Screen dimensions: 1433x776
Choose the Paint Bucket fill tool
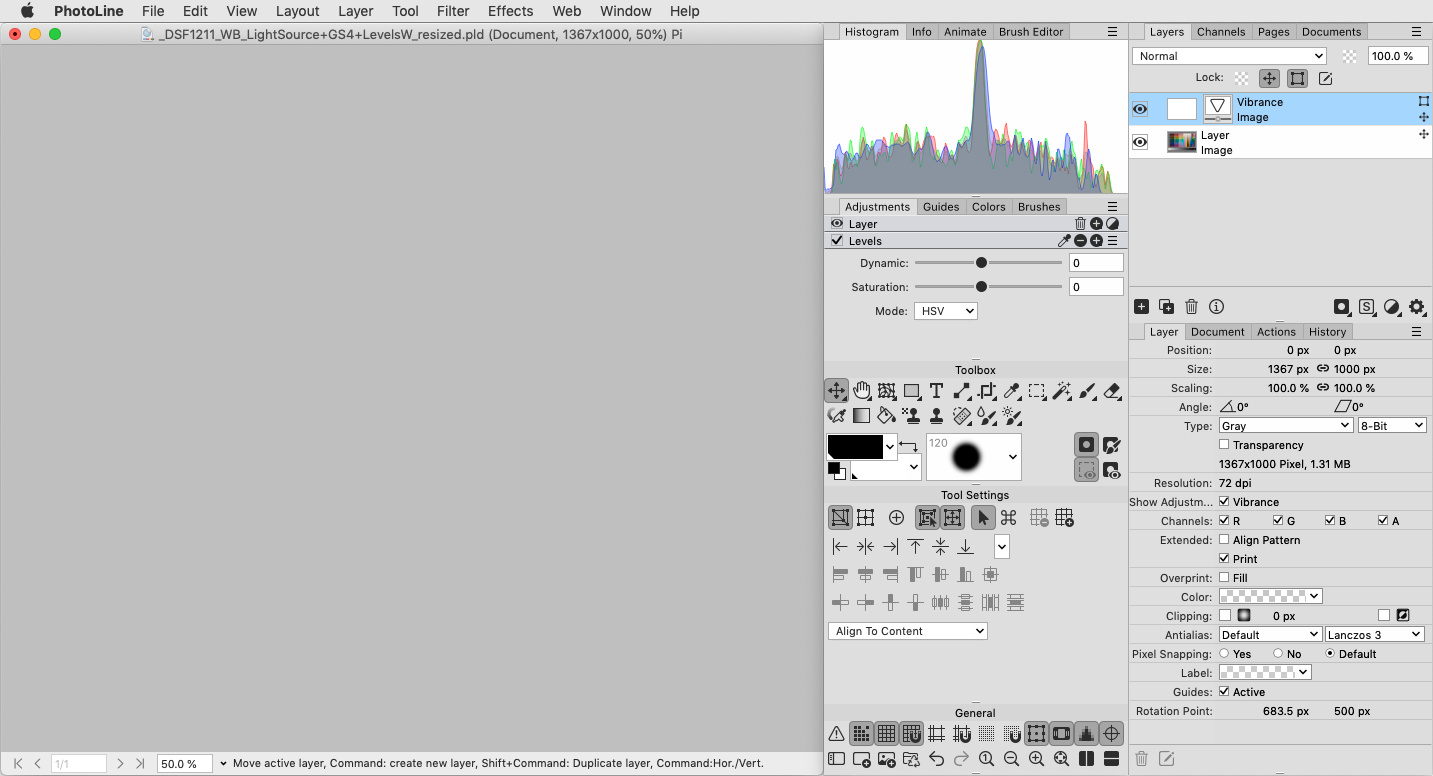886,415
